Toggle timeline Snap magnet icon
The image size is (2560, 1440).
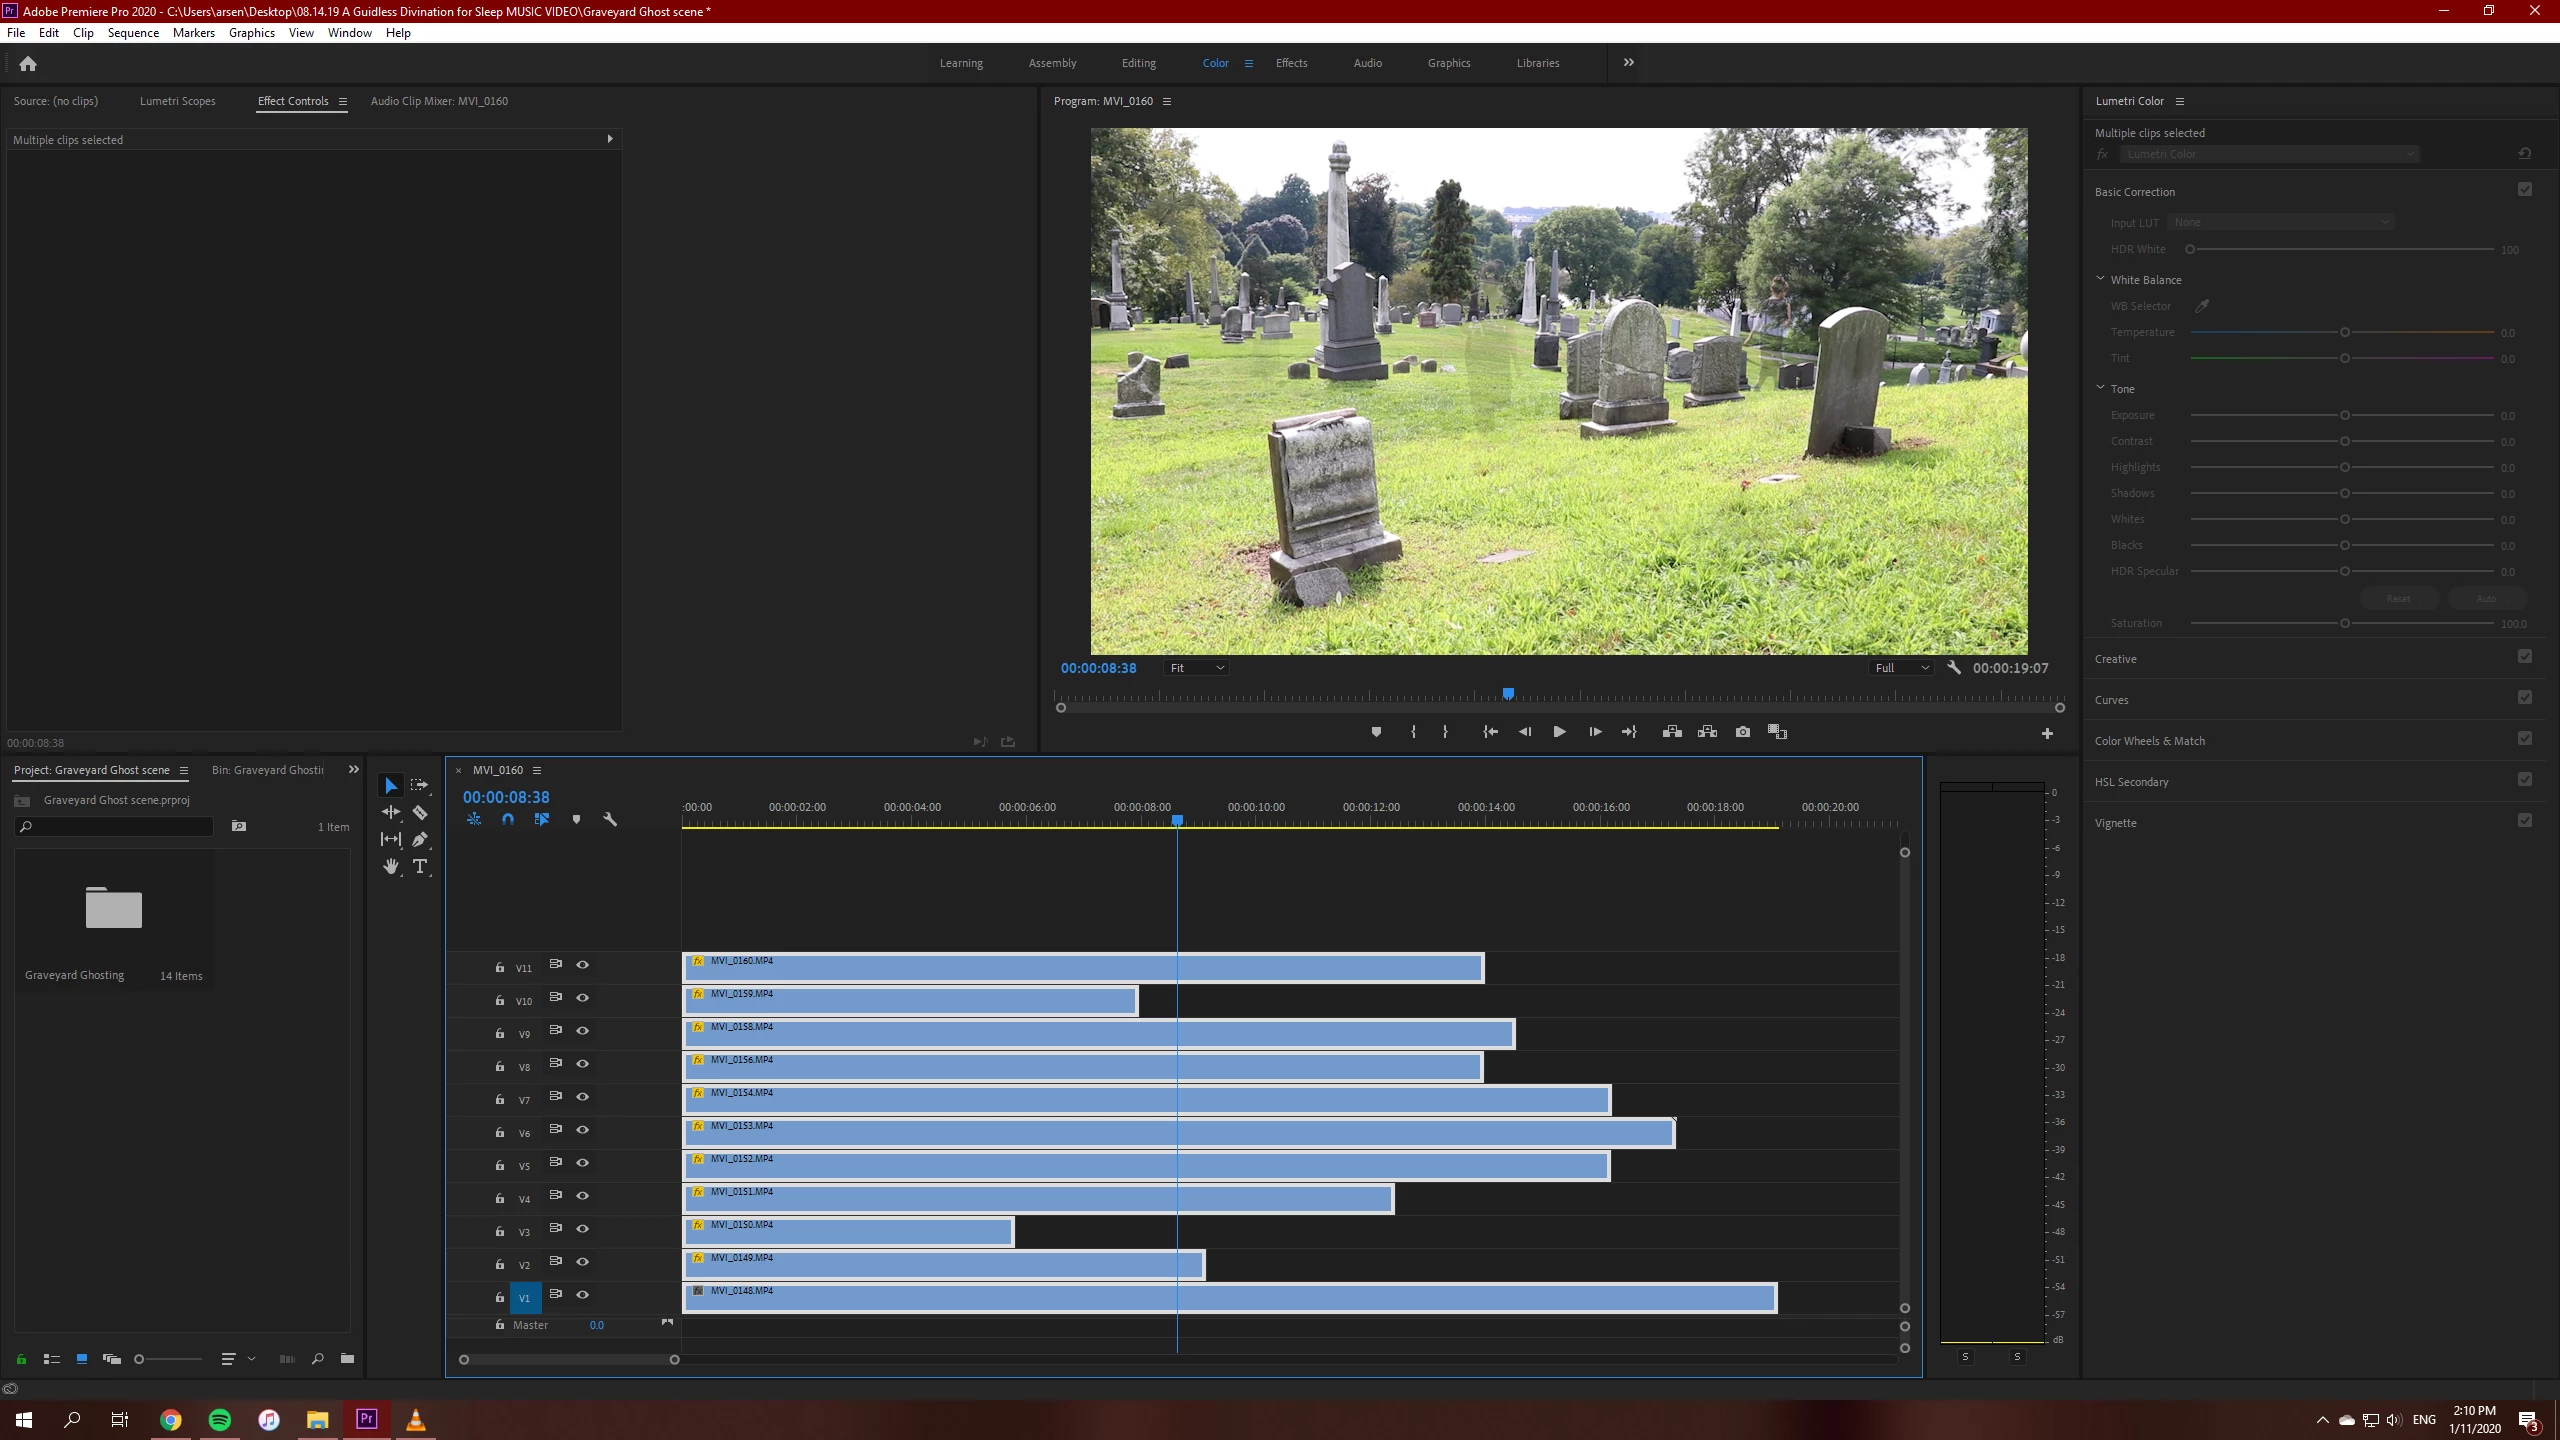tap(508, 819)
